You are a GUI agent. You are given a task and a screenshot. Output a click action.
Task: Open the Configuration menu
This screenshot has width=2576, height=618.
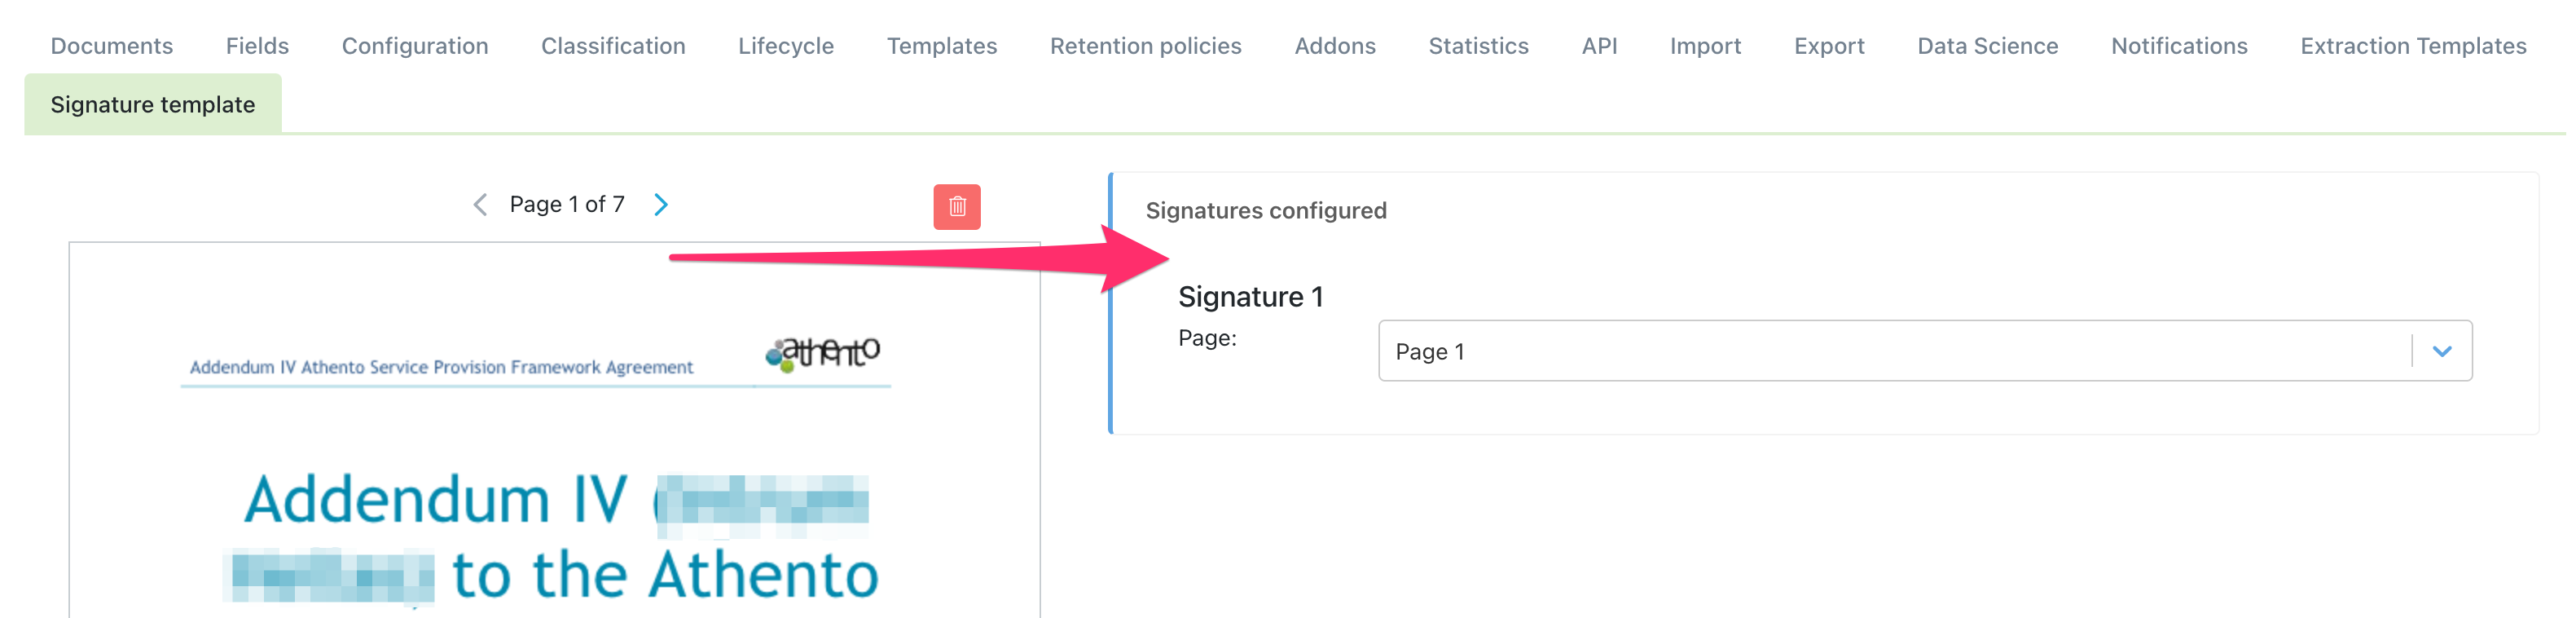point(414,45)
